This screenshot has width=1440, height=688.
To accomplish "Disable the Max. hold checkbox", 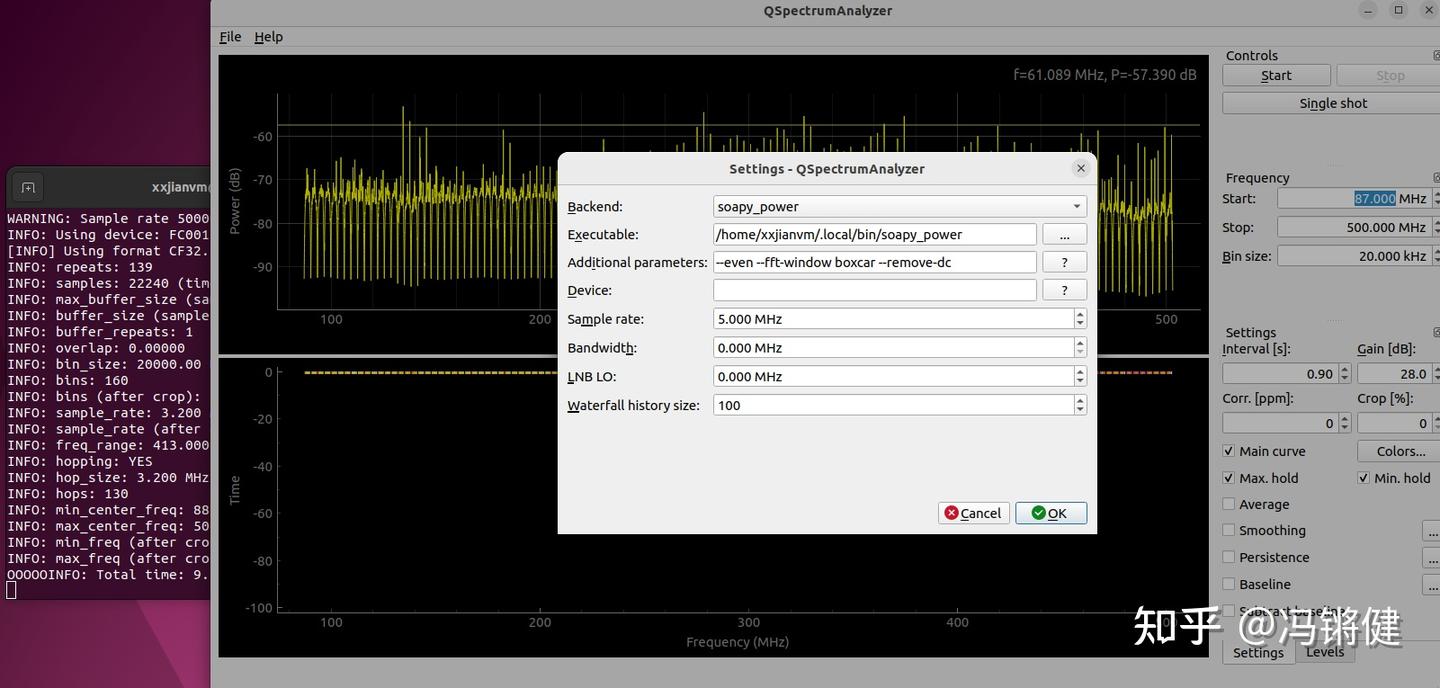I will point(1228,477).
